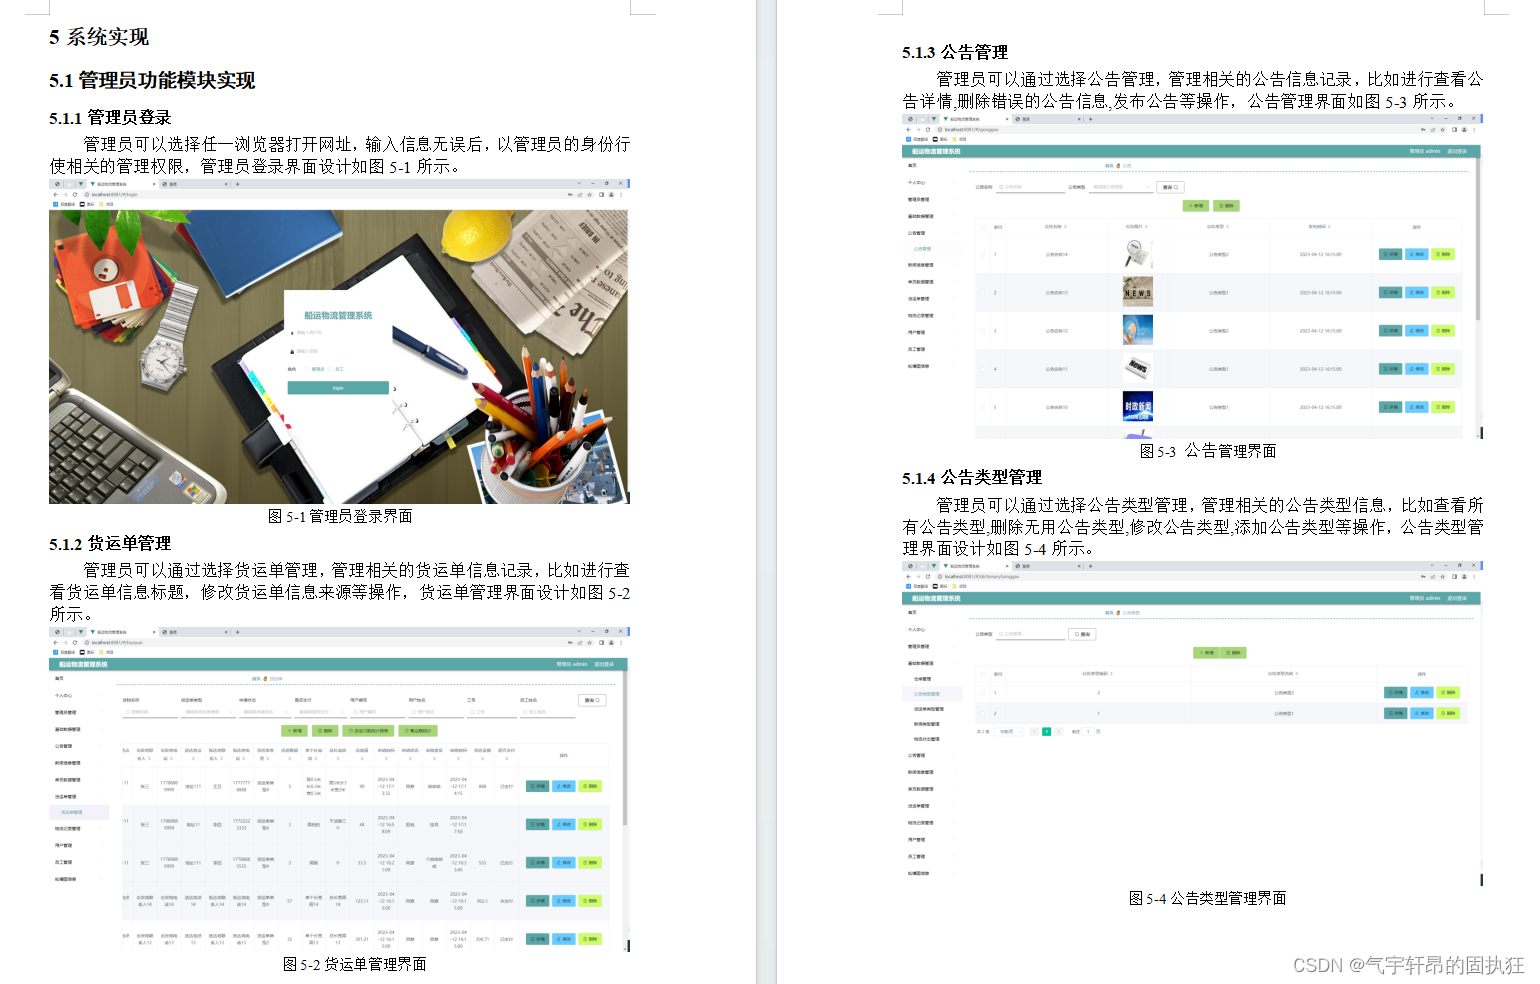The height and width of the screenshot is (984, 1540).
Task: Click green 新增 button in figure 5-3
Action: click(1196, 206)
